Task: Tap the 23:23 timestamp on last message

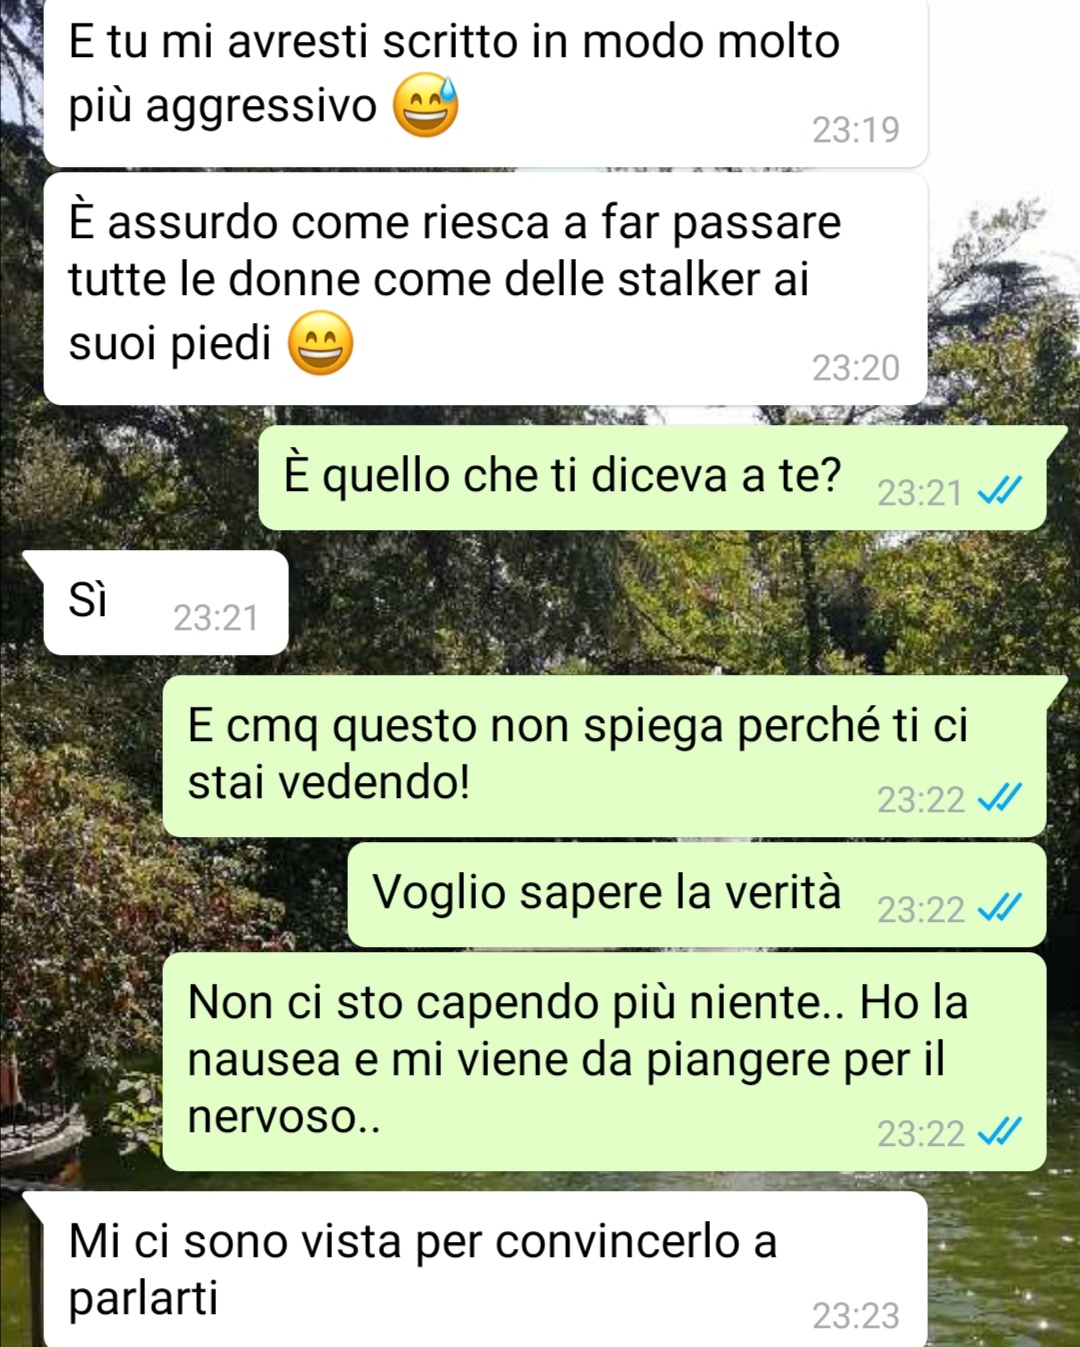Action: (856, 1316)
